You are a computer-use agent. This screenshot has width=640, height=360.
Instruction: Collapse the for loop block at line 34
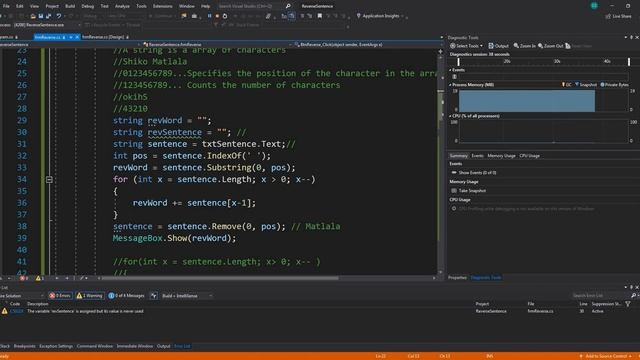pos(49,179)
